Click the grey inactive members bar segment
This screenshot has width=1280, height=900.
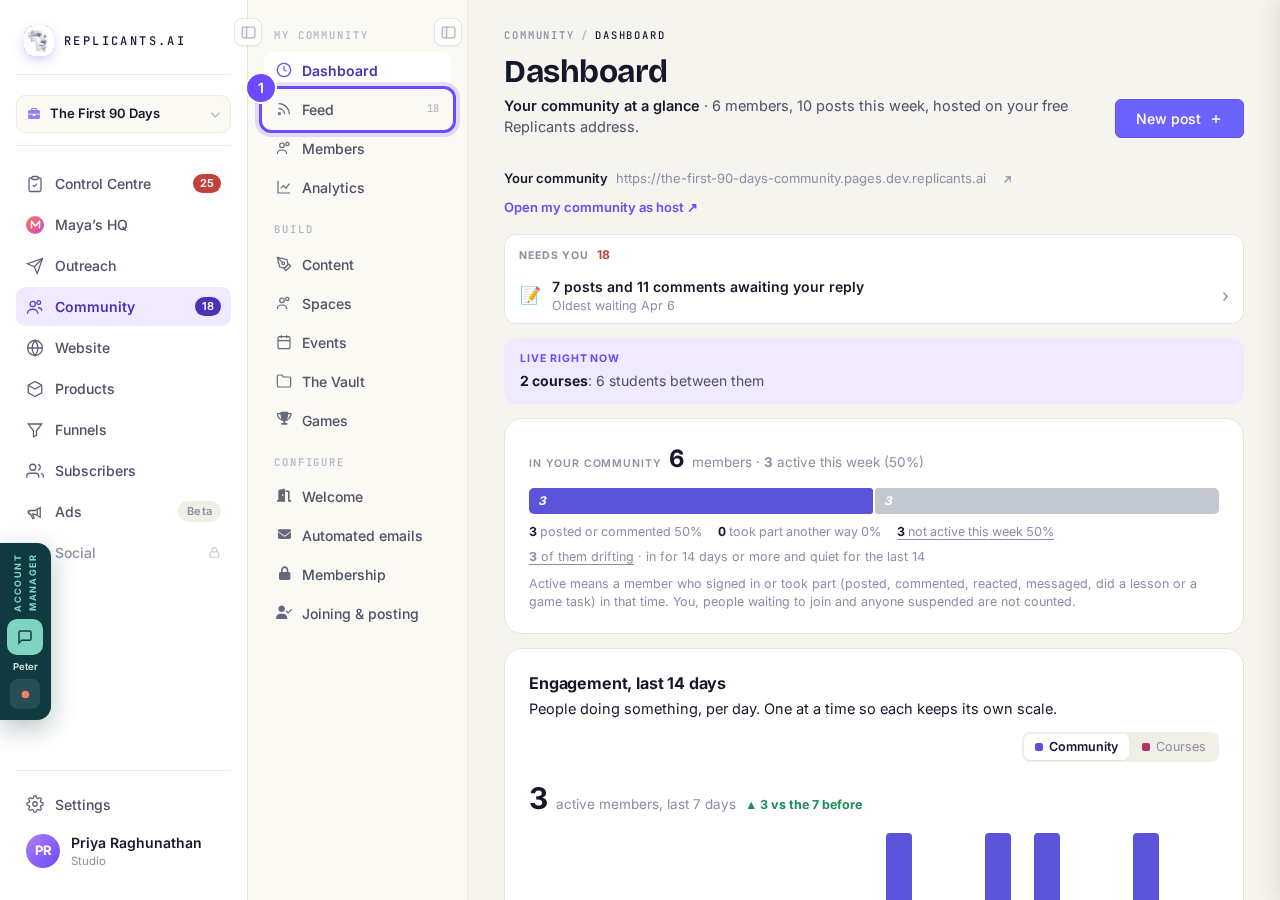click(1047, 501)
